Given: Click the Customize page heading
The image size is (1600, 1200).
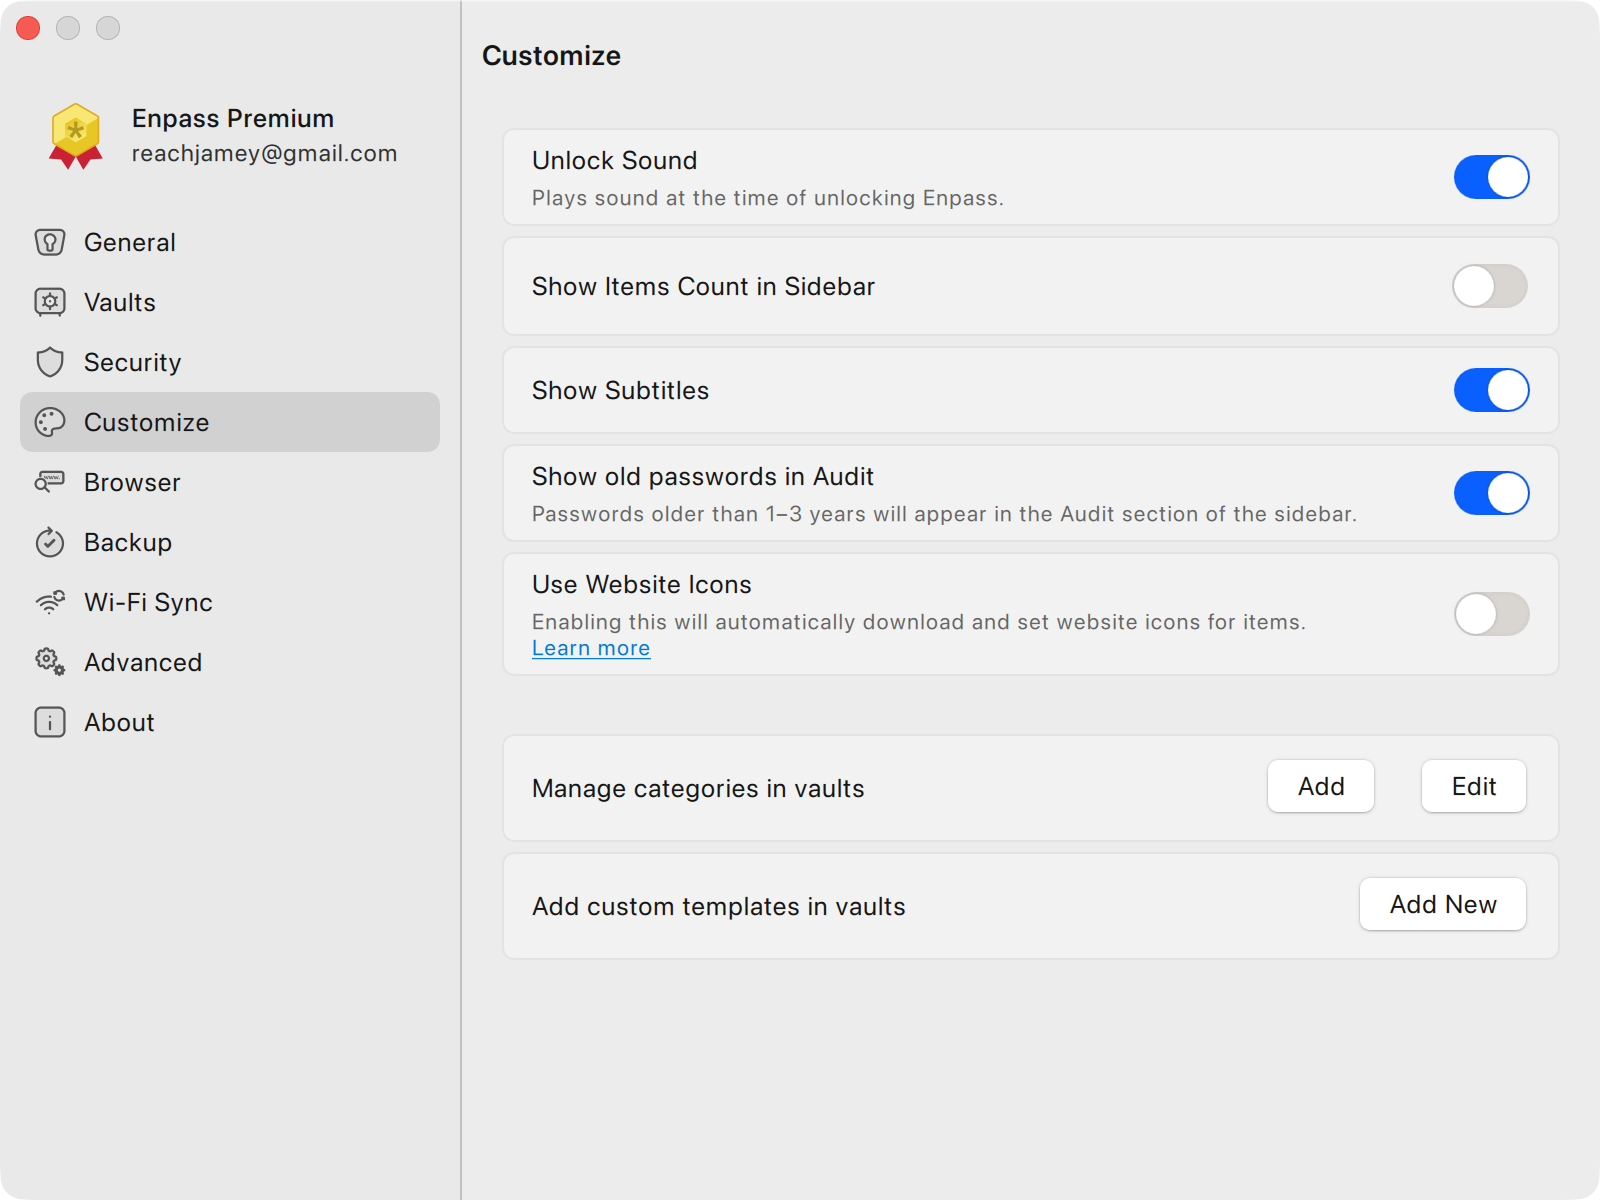Looking at the screenshot, I should pos(551,56).
